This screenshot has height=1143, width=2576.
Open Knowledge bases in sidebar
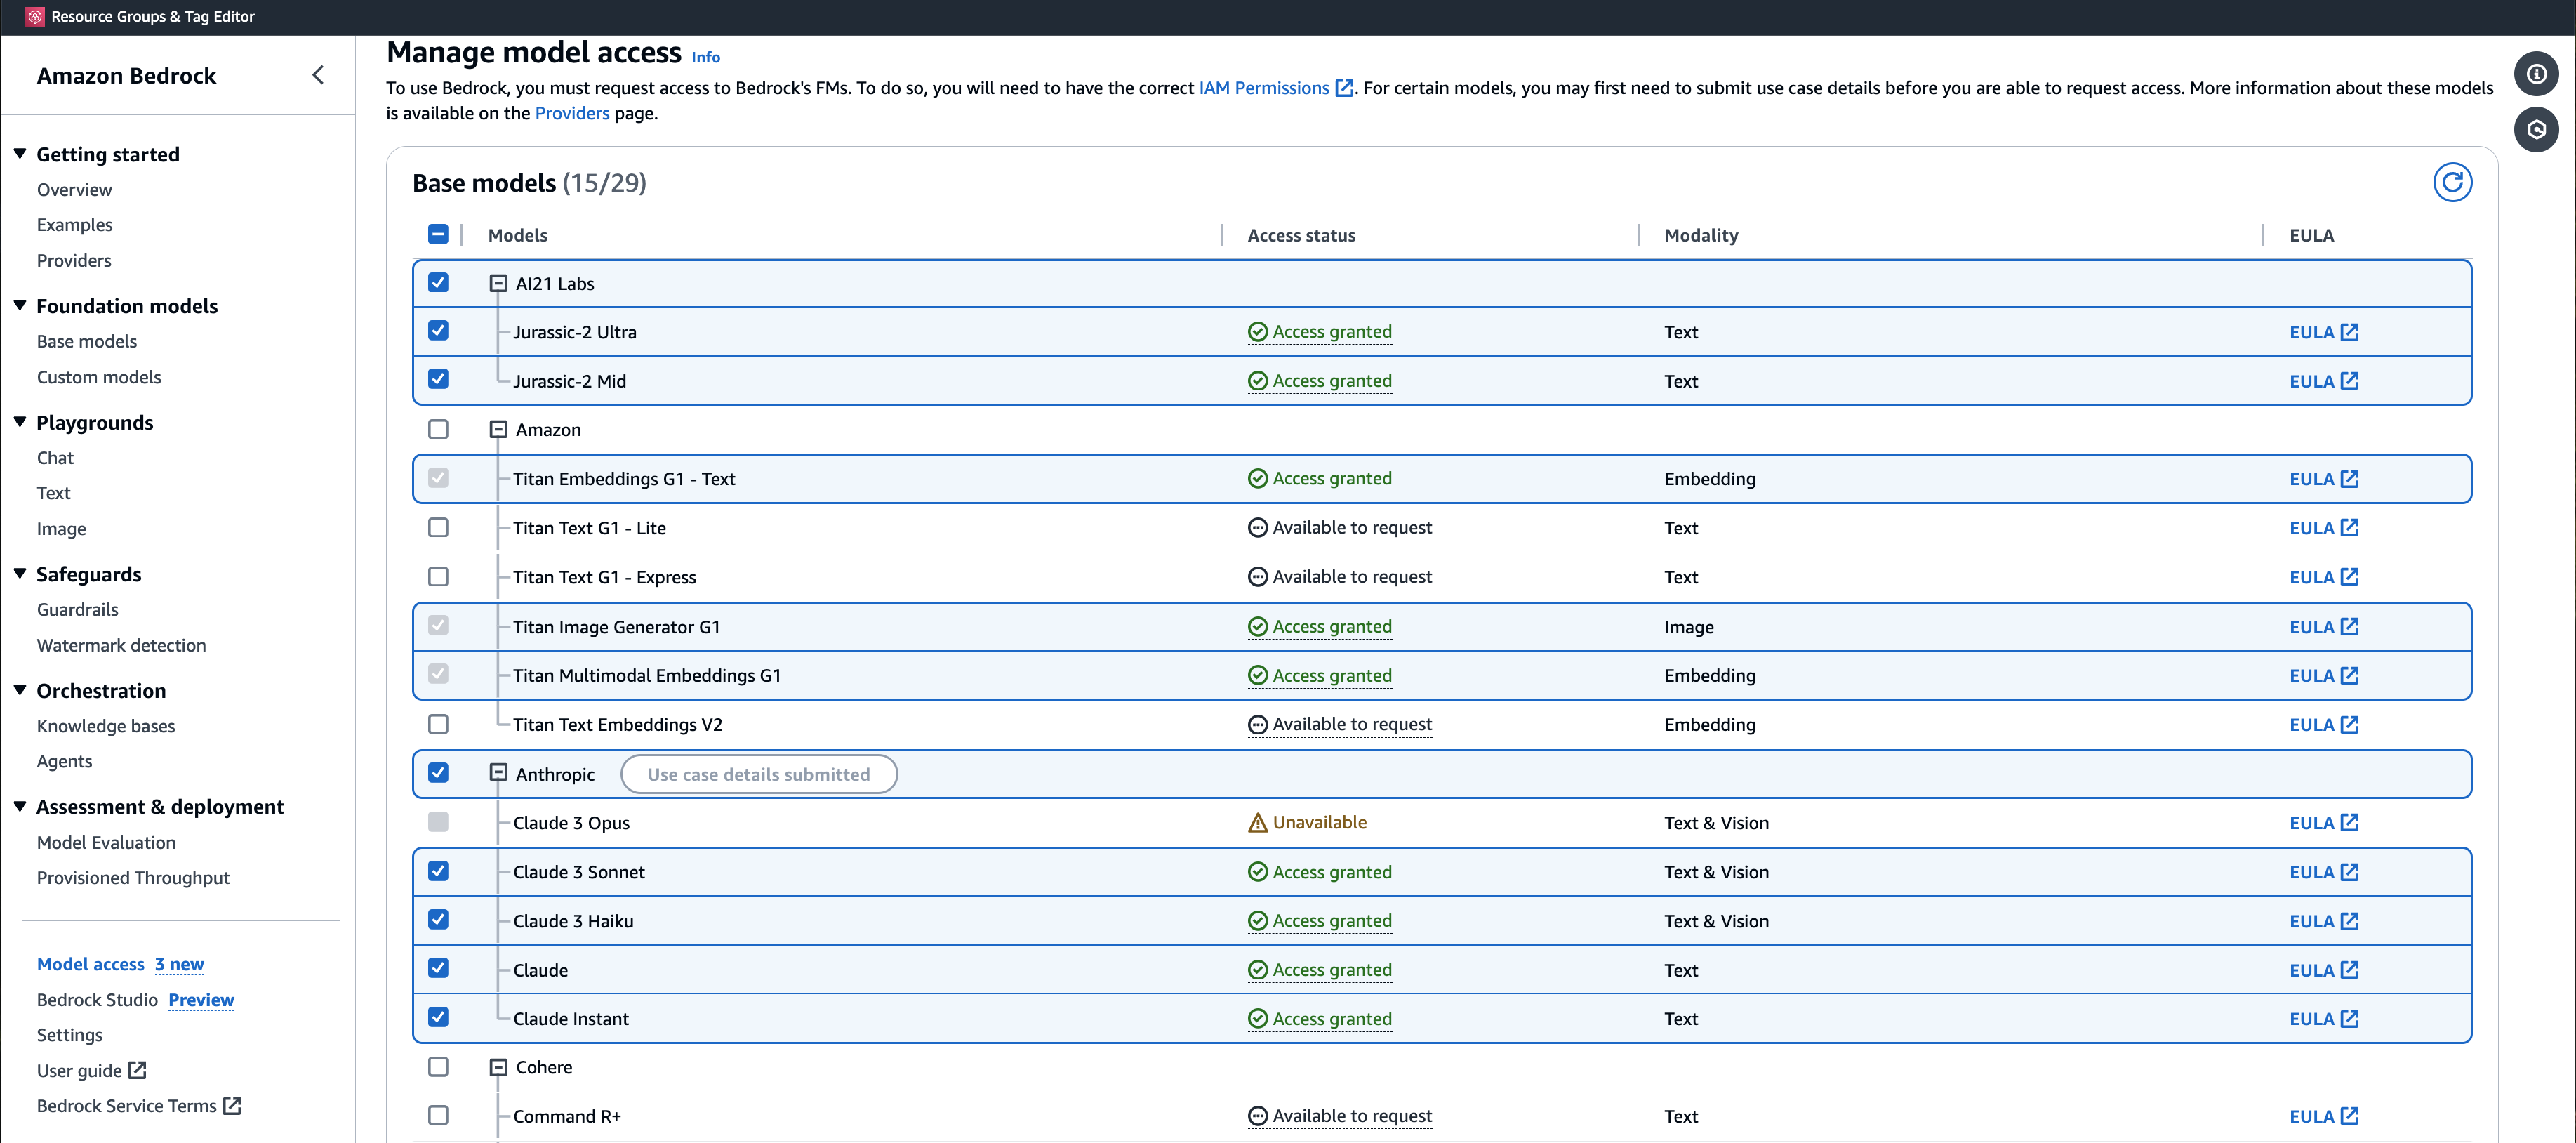(x=106, y=726)
